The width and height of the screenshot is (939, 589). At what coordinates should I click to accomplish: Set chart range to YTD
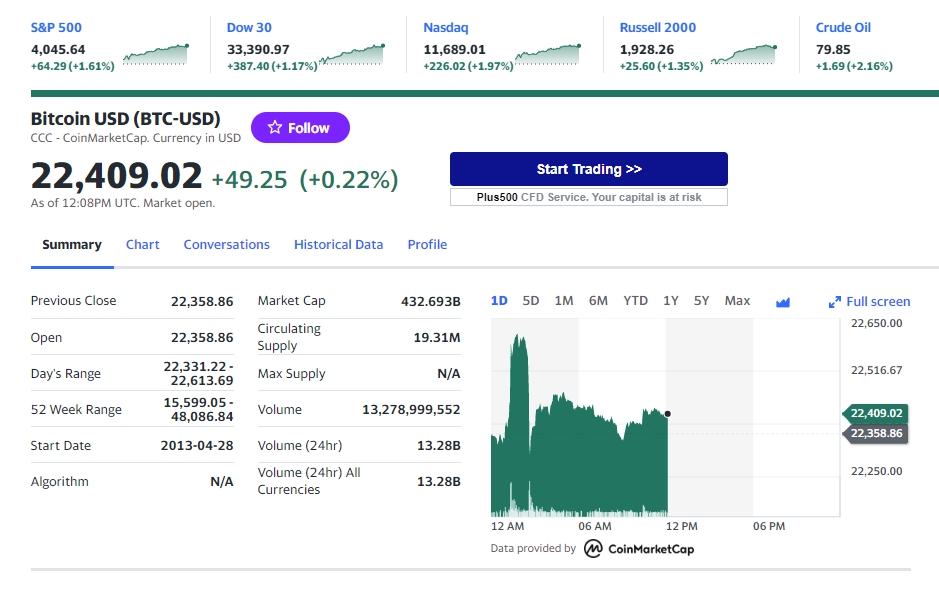click(635, 301)
